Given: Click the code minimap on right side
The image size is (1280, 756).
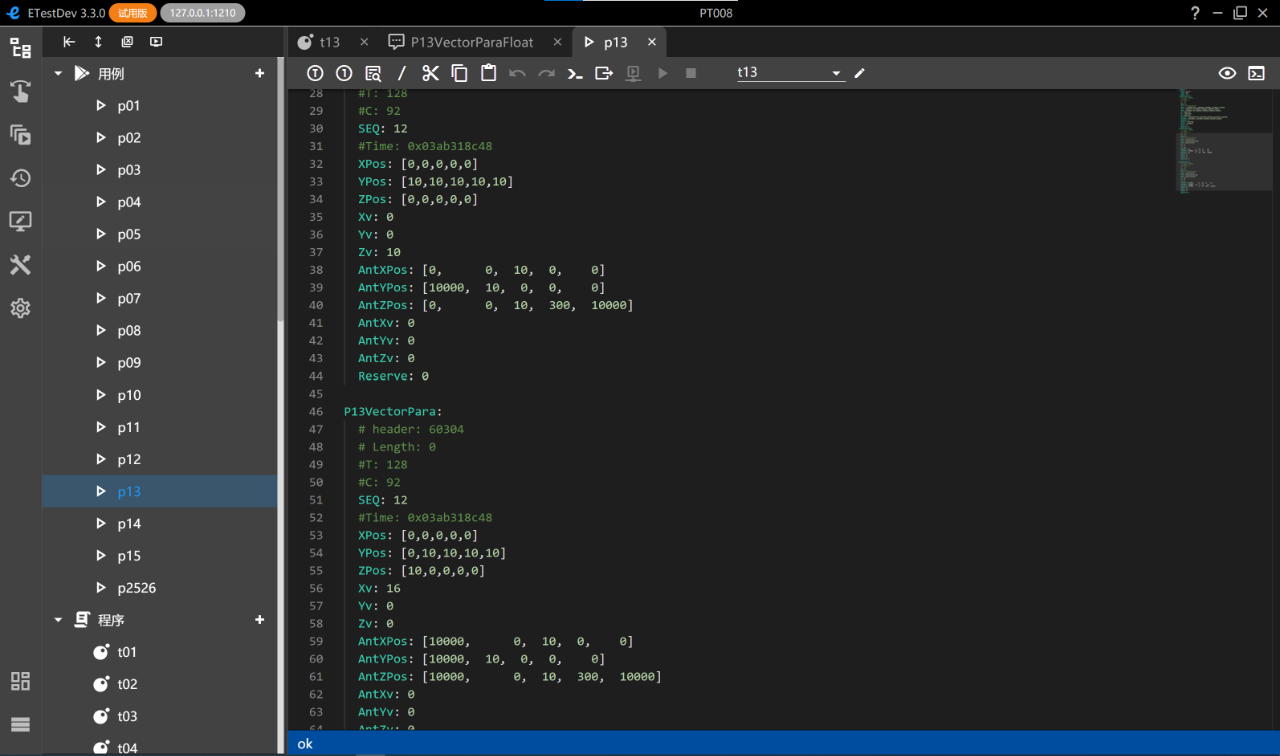Looking at the screenshot, I should [1224, 140].
